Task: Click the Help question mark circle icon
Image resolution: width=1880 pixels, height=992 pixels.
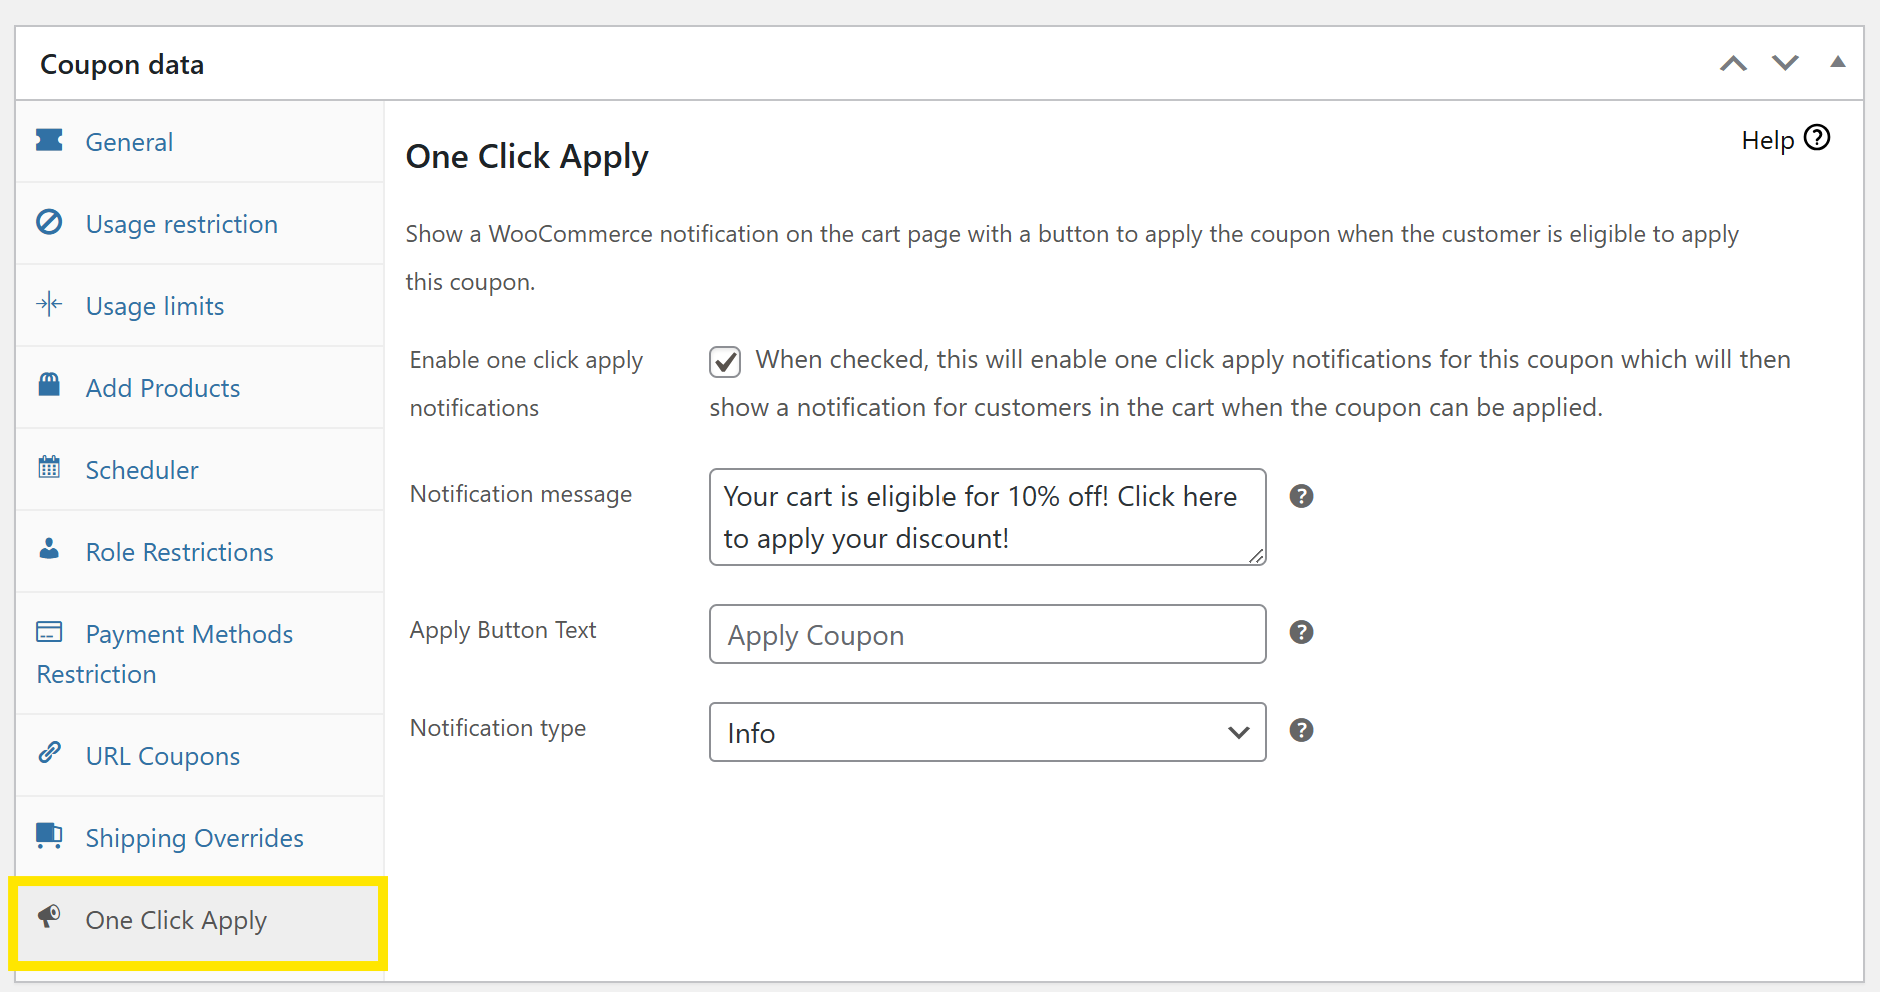Action: pos(1817,138)
